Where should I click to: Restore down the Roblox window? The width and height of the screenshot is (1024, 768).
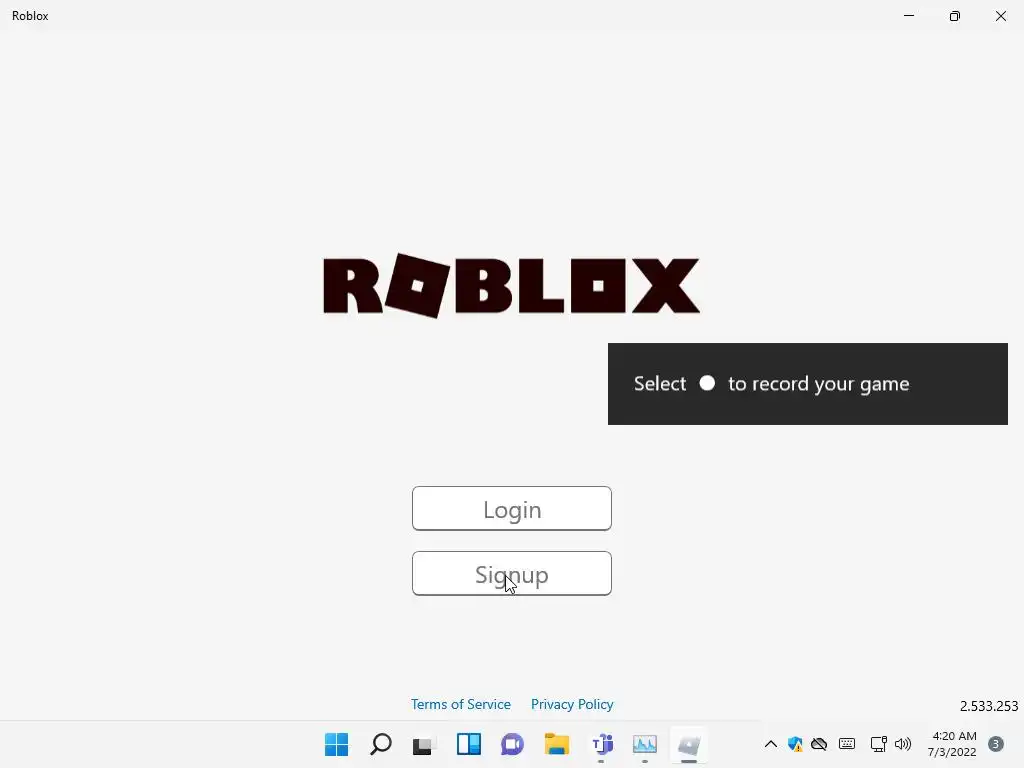(x=955, y=16)
